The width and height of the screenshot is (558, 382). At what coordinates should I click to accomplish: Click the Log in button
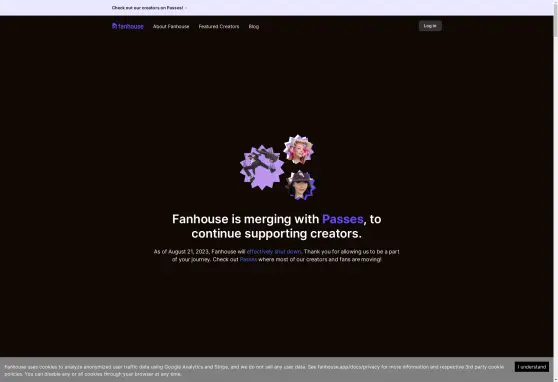(x=430, y=26)
